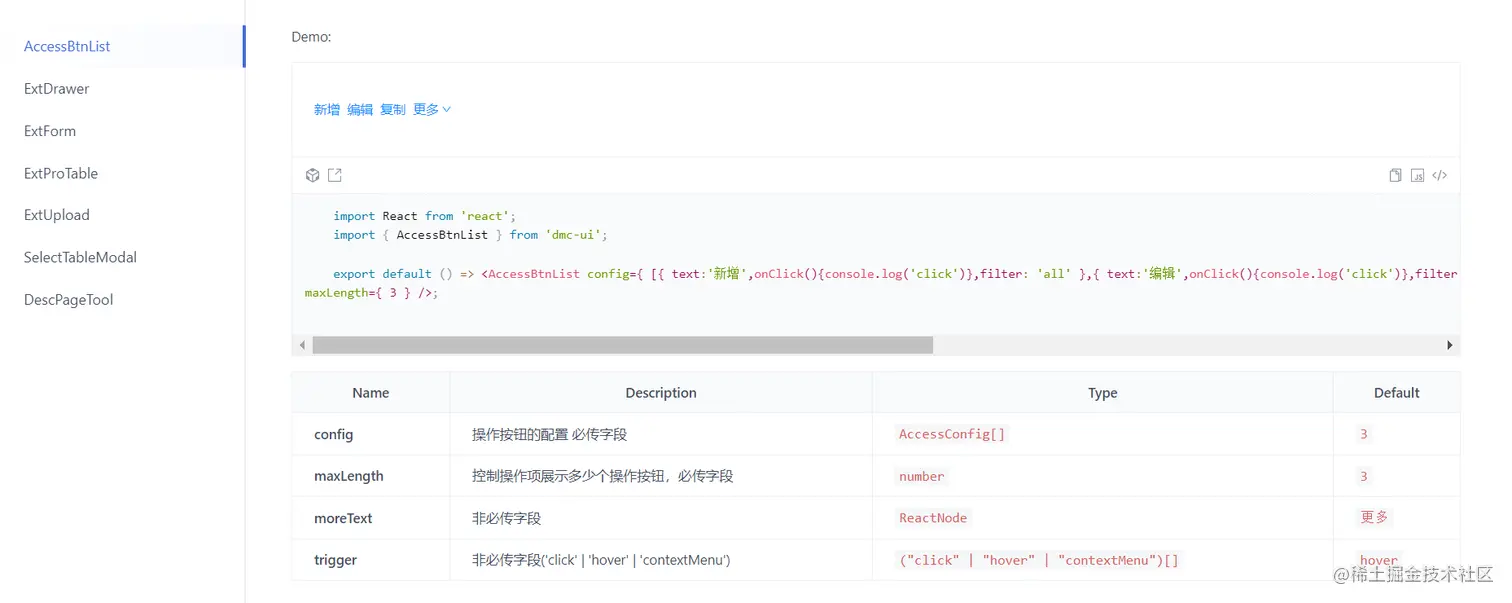The width and height of the screenshot is (1512, 603).
Task: Click the number type value
Action: coord(921,476)
